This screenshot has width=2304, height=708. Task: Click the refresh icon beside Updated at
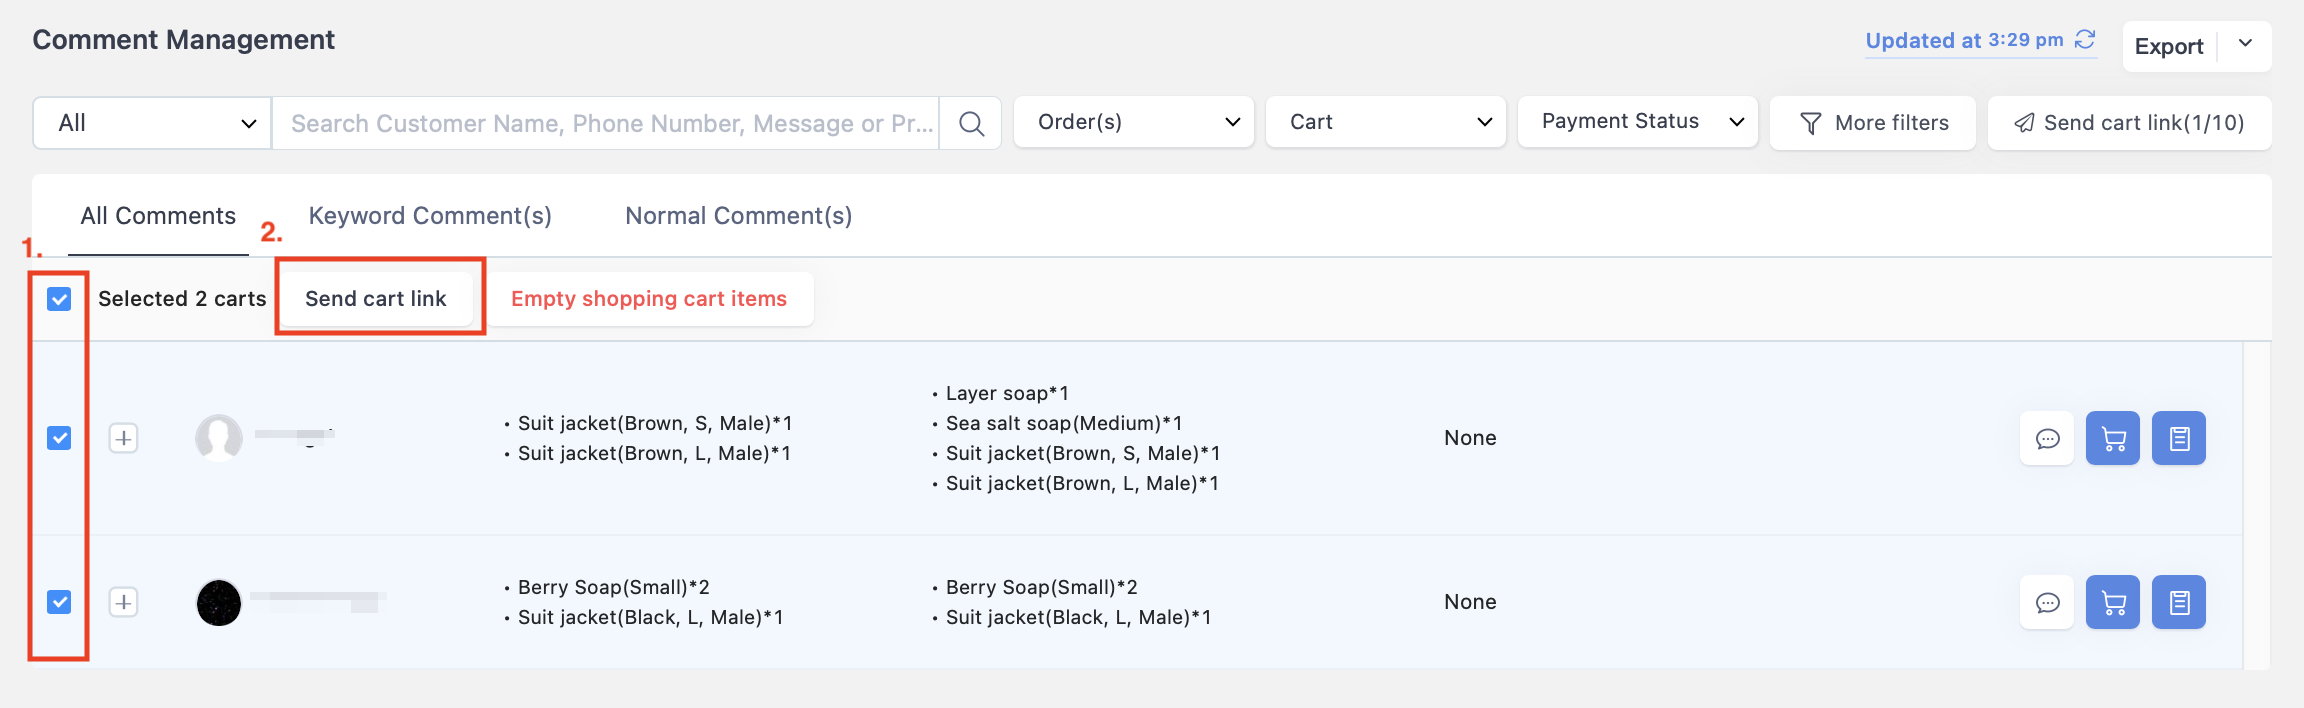point(2085,40)
